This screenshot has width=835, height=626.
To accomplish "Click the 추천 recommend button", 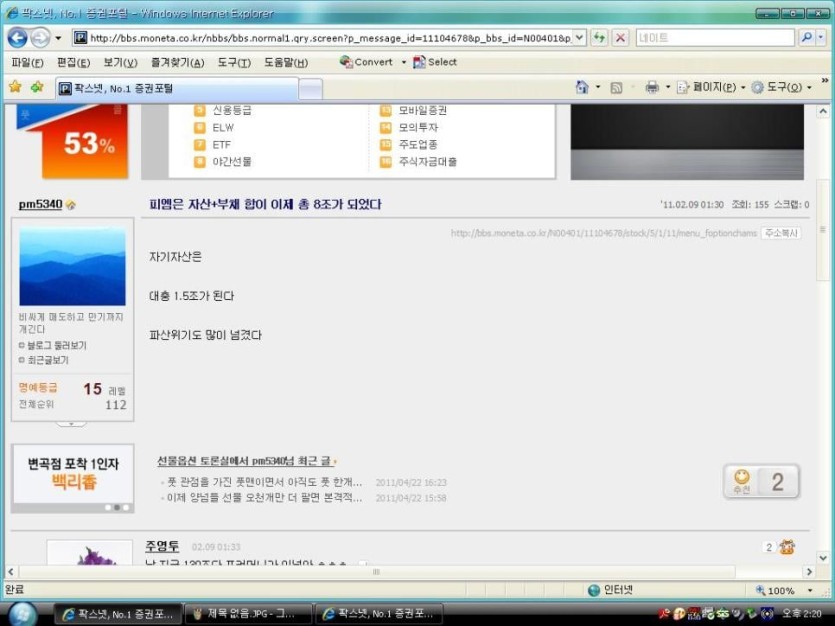I will [x=742, y=482].
